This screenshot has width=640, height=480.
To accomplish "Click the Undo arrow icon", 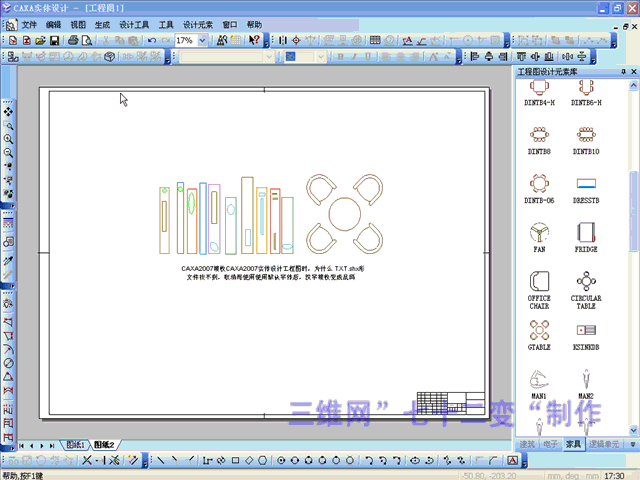I will point(151,40).
